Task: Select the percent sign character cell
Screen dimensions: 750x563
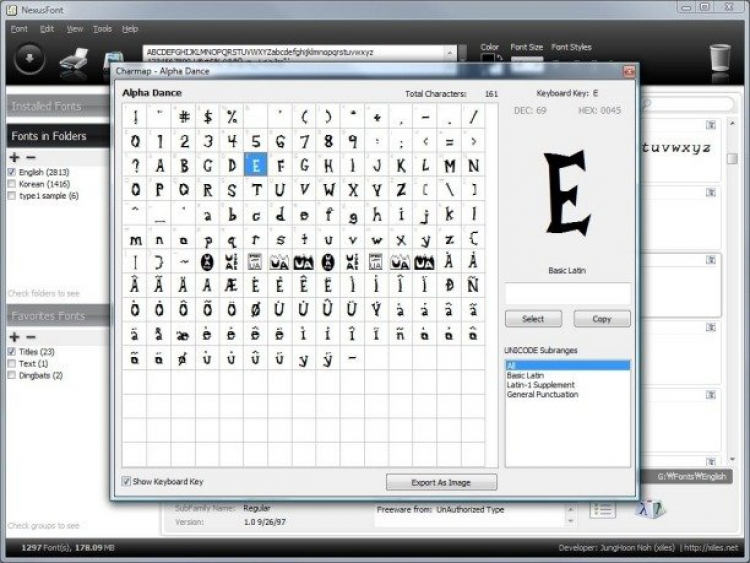Action: (232, 117)
